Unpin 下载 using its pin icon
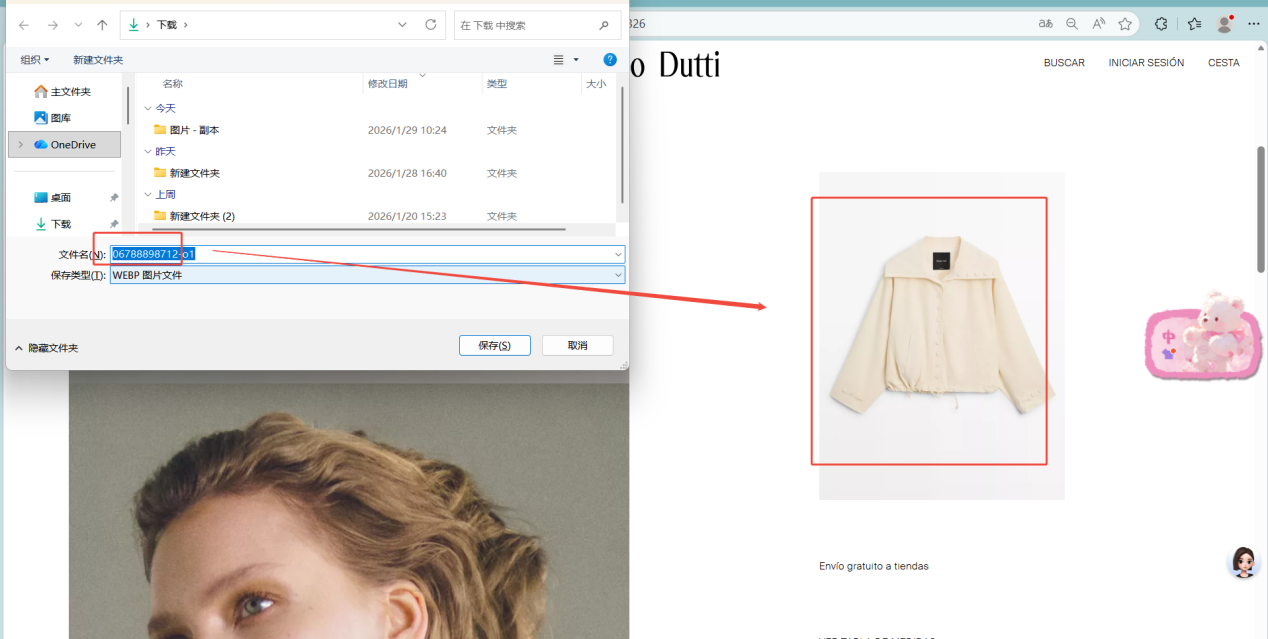The height and width of the screenshot is (639, 1268). coord(114,224)
